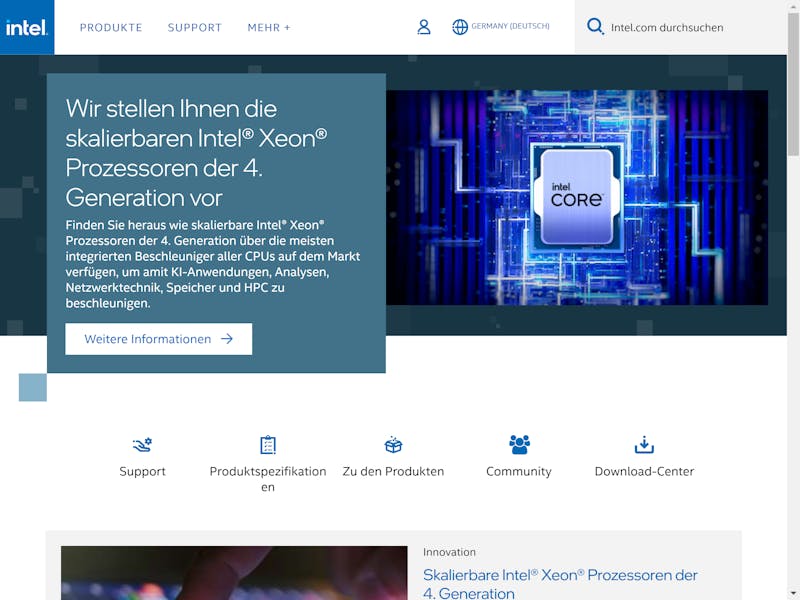Click the Innovation category label
The width and height of the screenshot is (800, 600).
(449, 552)
